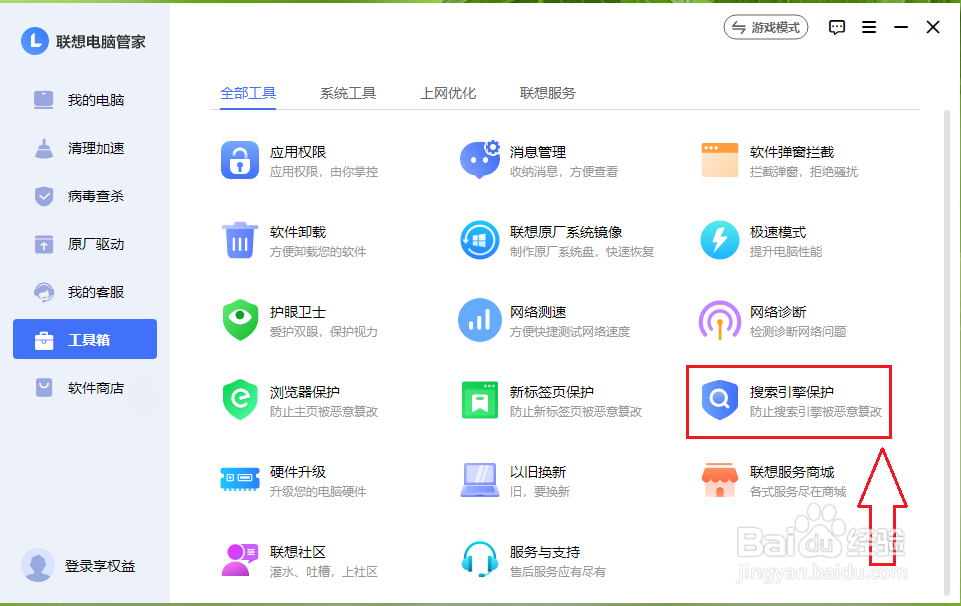Click the 消息管理 title text
Image resolution: width=961 pixels, height=606 pixels.
point(538,152)
